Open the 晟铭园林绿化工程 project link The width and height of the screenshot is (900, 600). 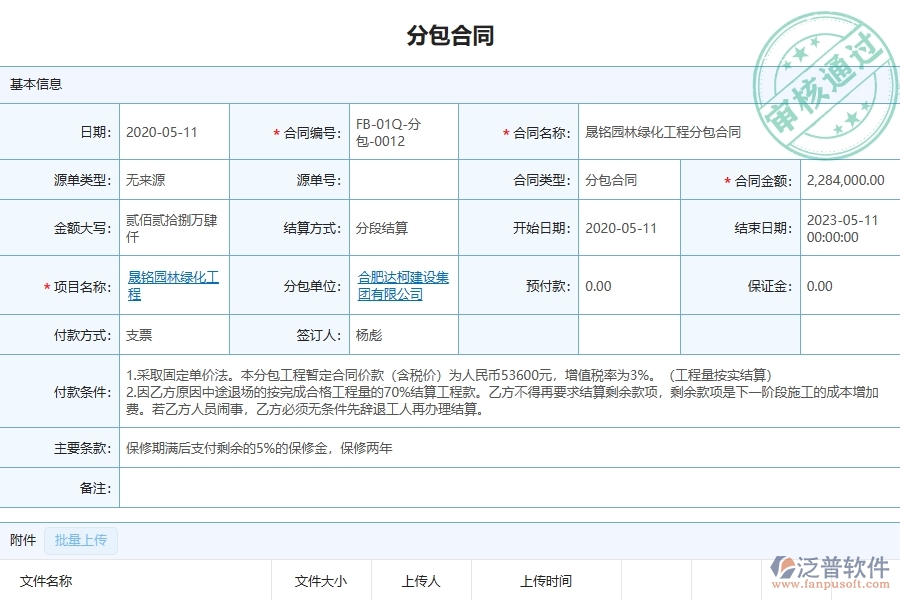170,285
